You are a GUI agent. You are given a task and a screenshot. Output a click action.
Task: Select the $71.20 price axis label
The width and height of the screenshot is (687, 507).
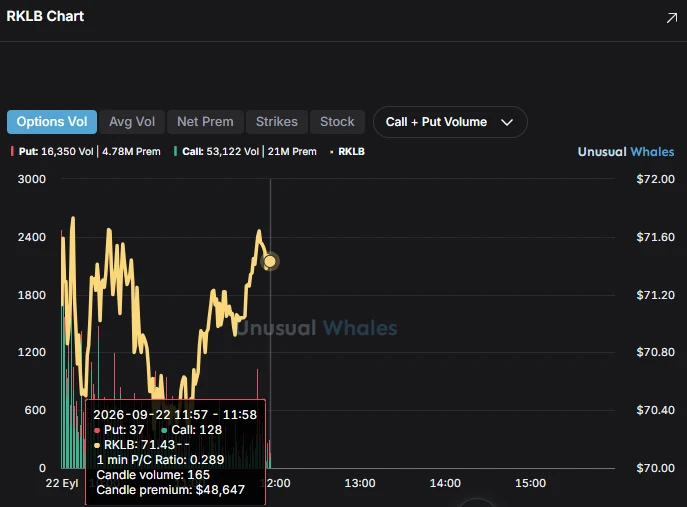point(655,295)
